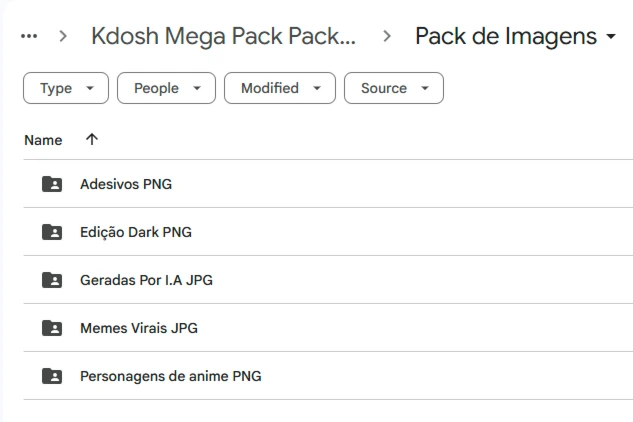Click the shared folder icon for Edição Dark PNG
633x422 pixels.
pos(52,232)
